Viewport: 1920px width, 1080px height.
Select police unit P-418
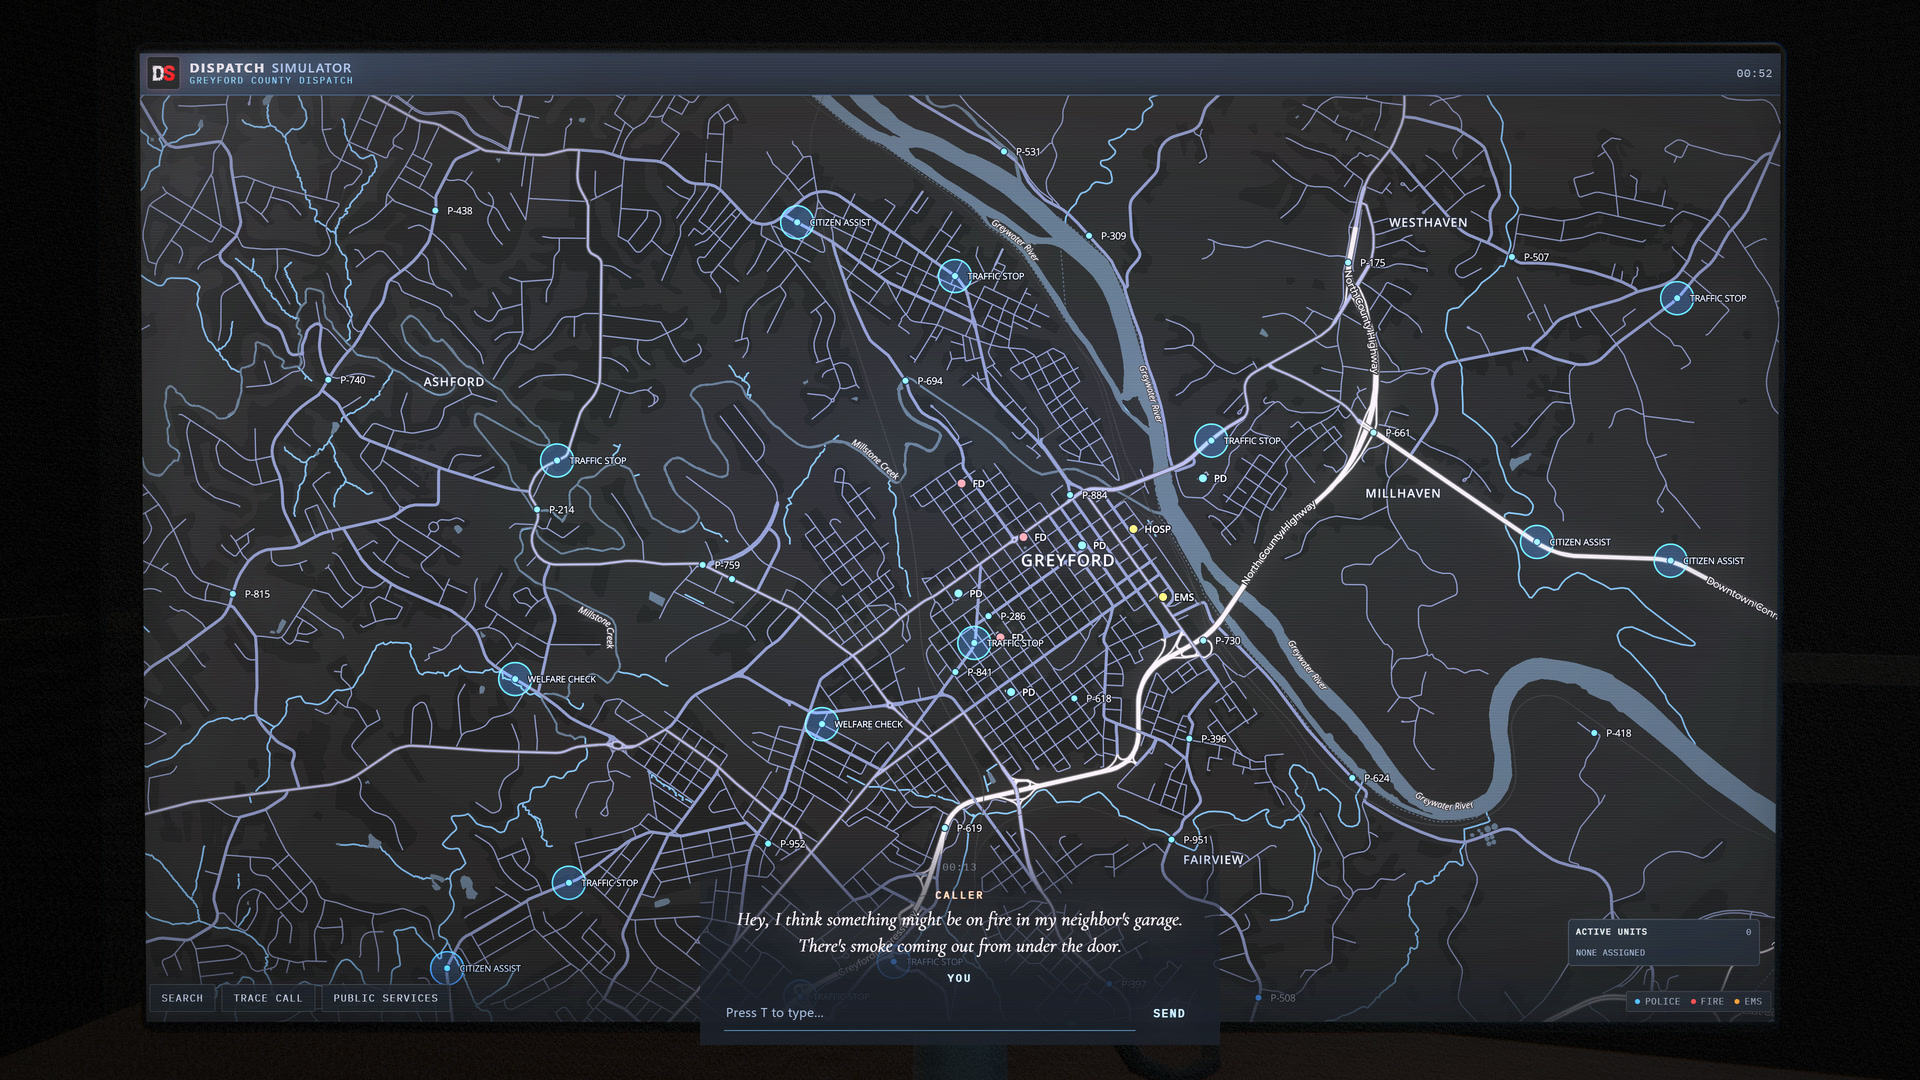click(1594, 733)
